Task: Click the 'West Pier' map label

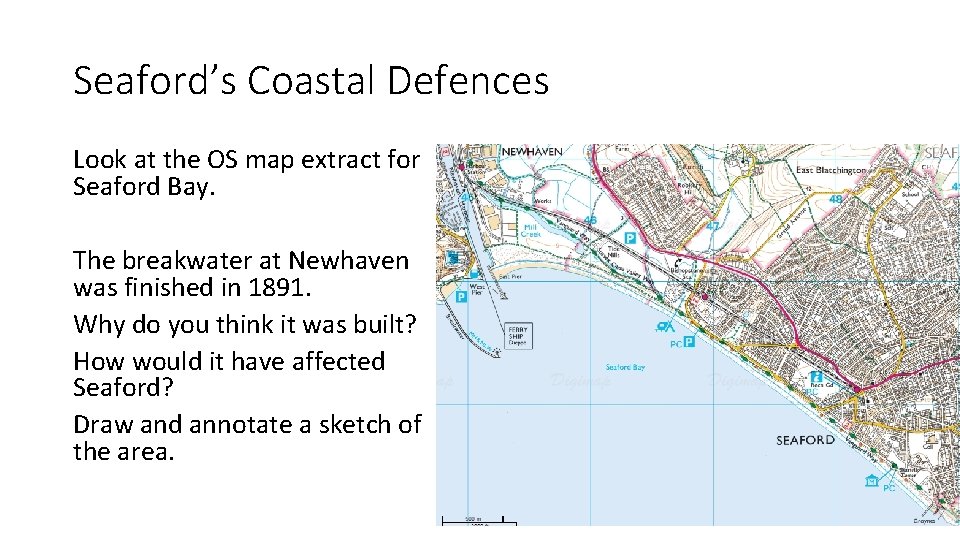Action: [478, 290]
